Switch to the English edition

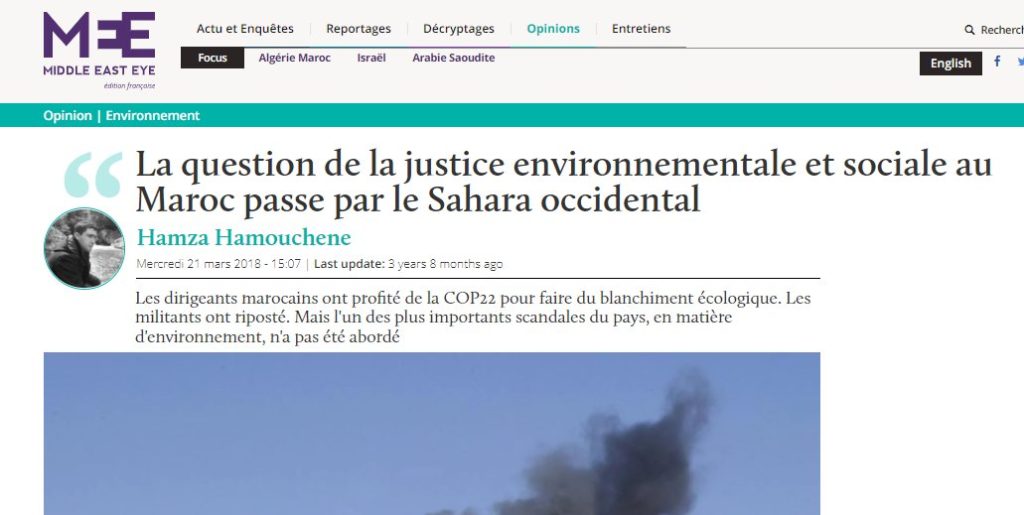point(950,63)
